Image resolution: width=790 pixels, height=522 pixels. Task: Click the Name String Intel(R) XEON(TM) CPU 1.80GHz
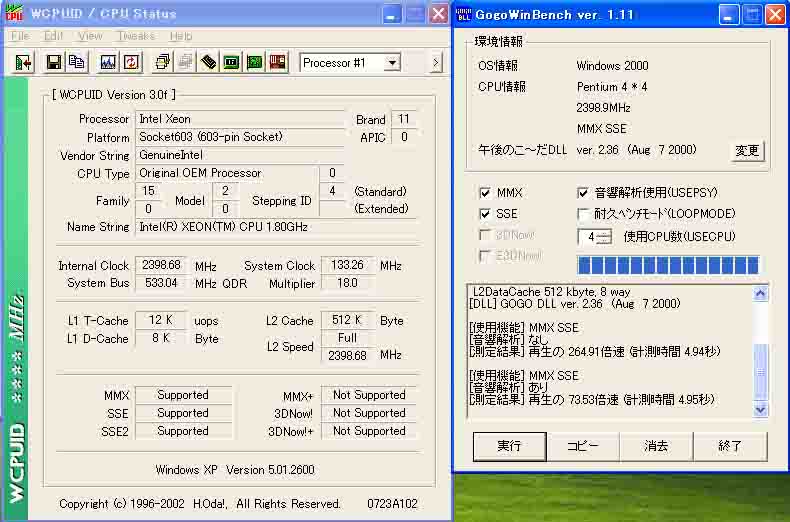(276, 227)
